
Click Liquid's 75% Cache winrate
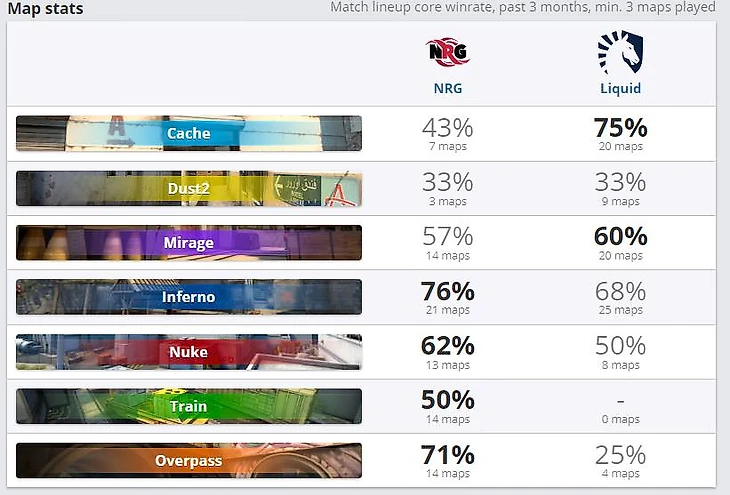point(620,128)
